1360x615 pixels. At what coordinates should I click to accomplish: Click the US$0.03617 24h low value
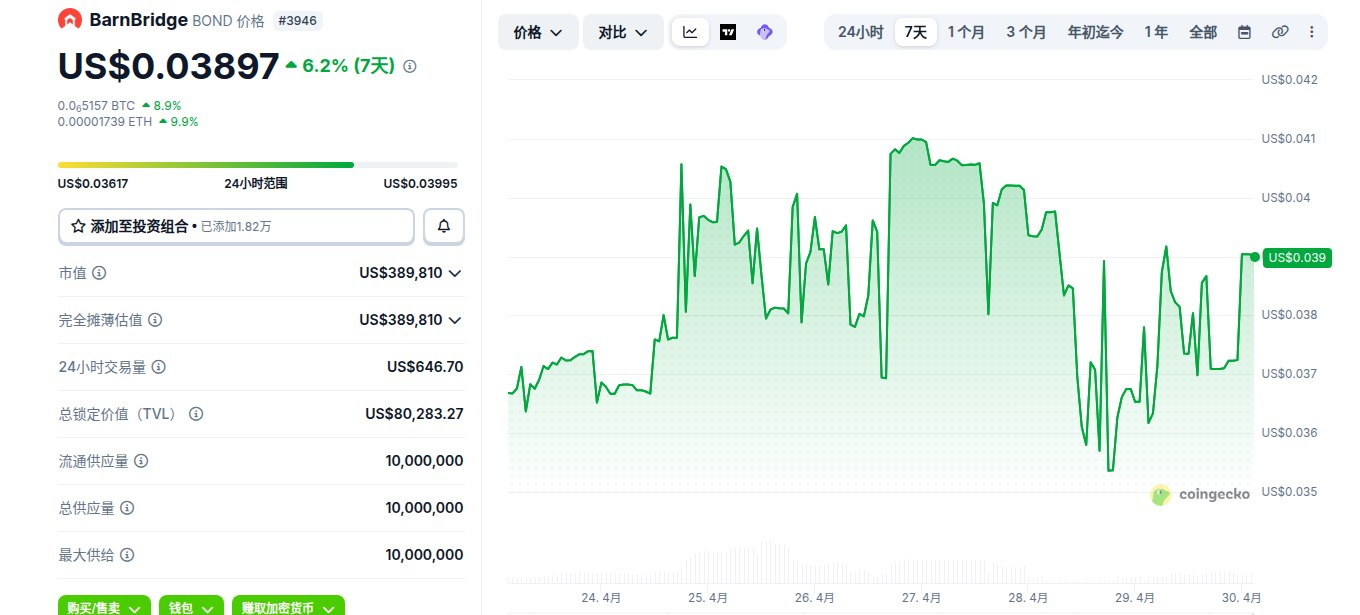pos(93,184)
